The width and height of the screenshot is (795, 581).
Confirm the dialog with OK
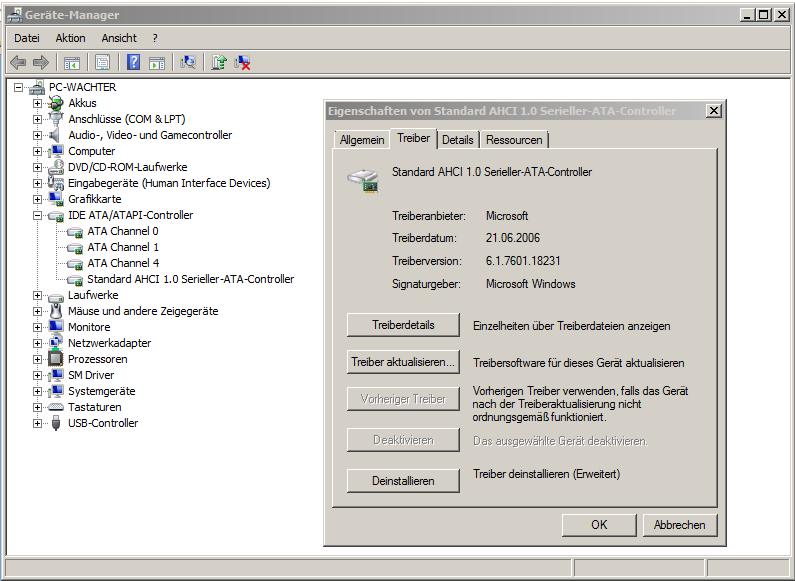[599, 525]
